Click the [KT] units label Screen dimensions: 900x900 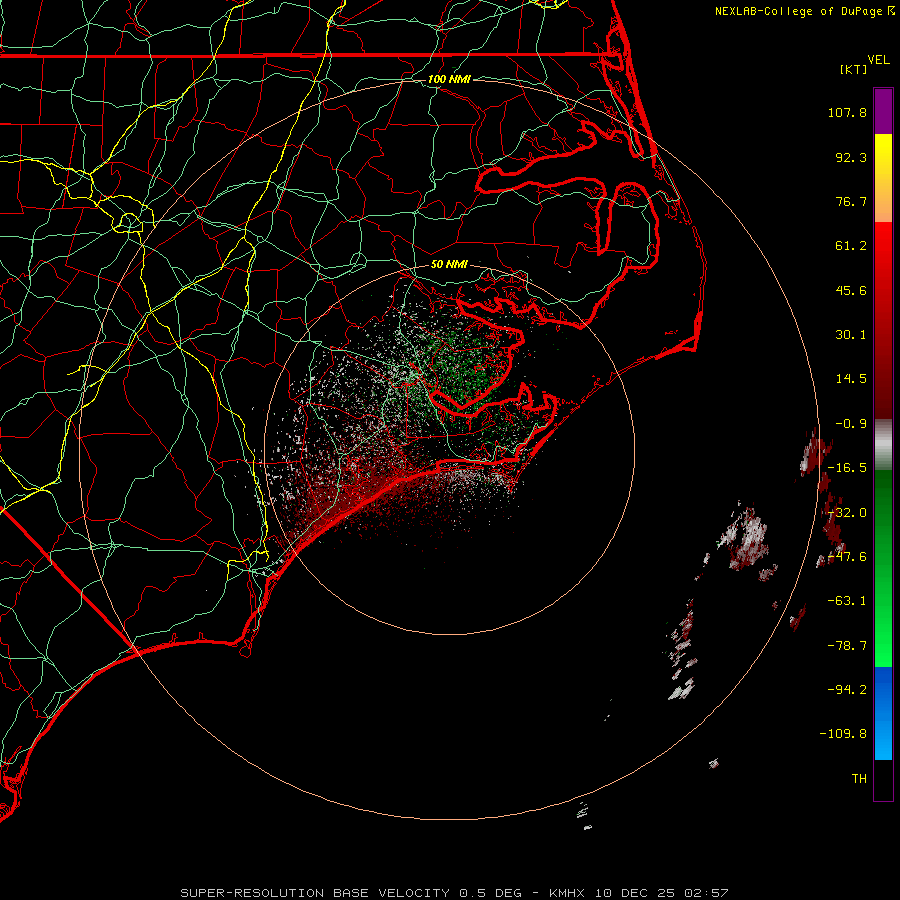(x=854, y=69)
